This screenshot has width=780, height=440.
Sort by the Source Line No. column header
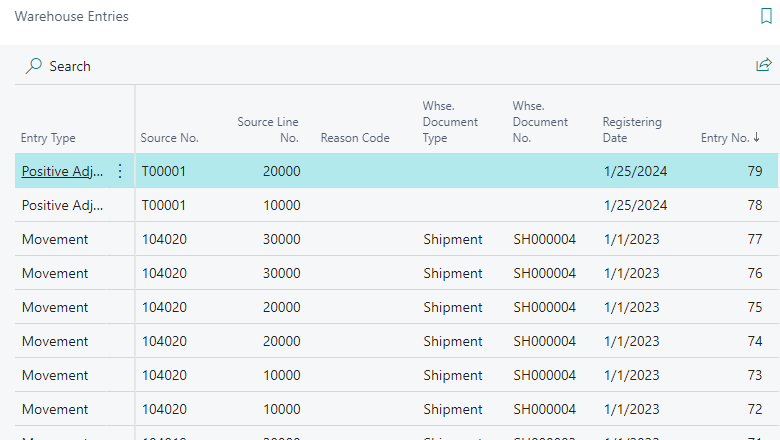click(x=268, y=130)
